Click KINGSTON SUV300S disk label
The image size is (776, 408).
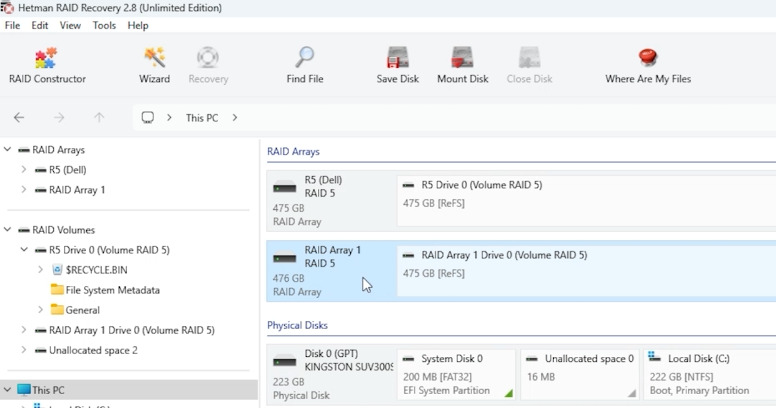(x=348, y=367)
